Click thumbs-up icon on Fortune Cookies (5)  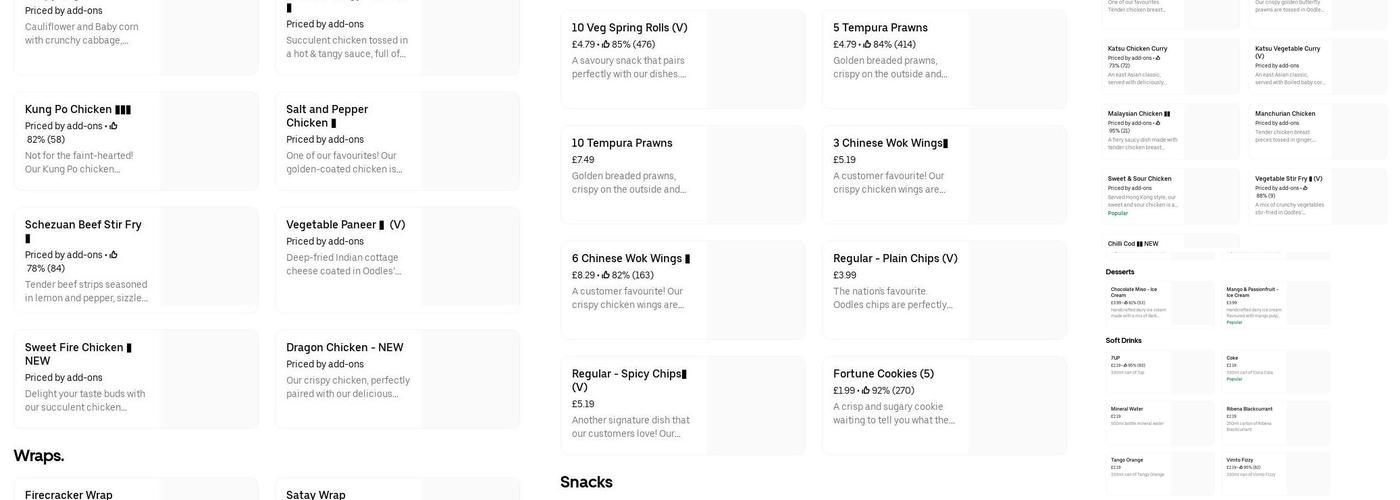[x=866, y=391]
